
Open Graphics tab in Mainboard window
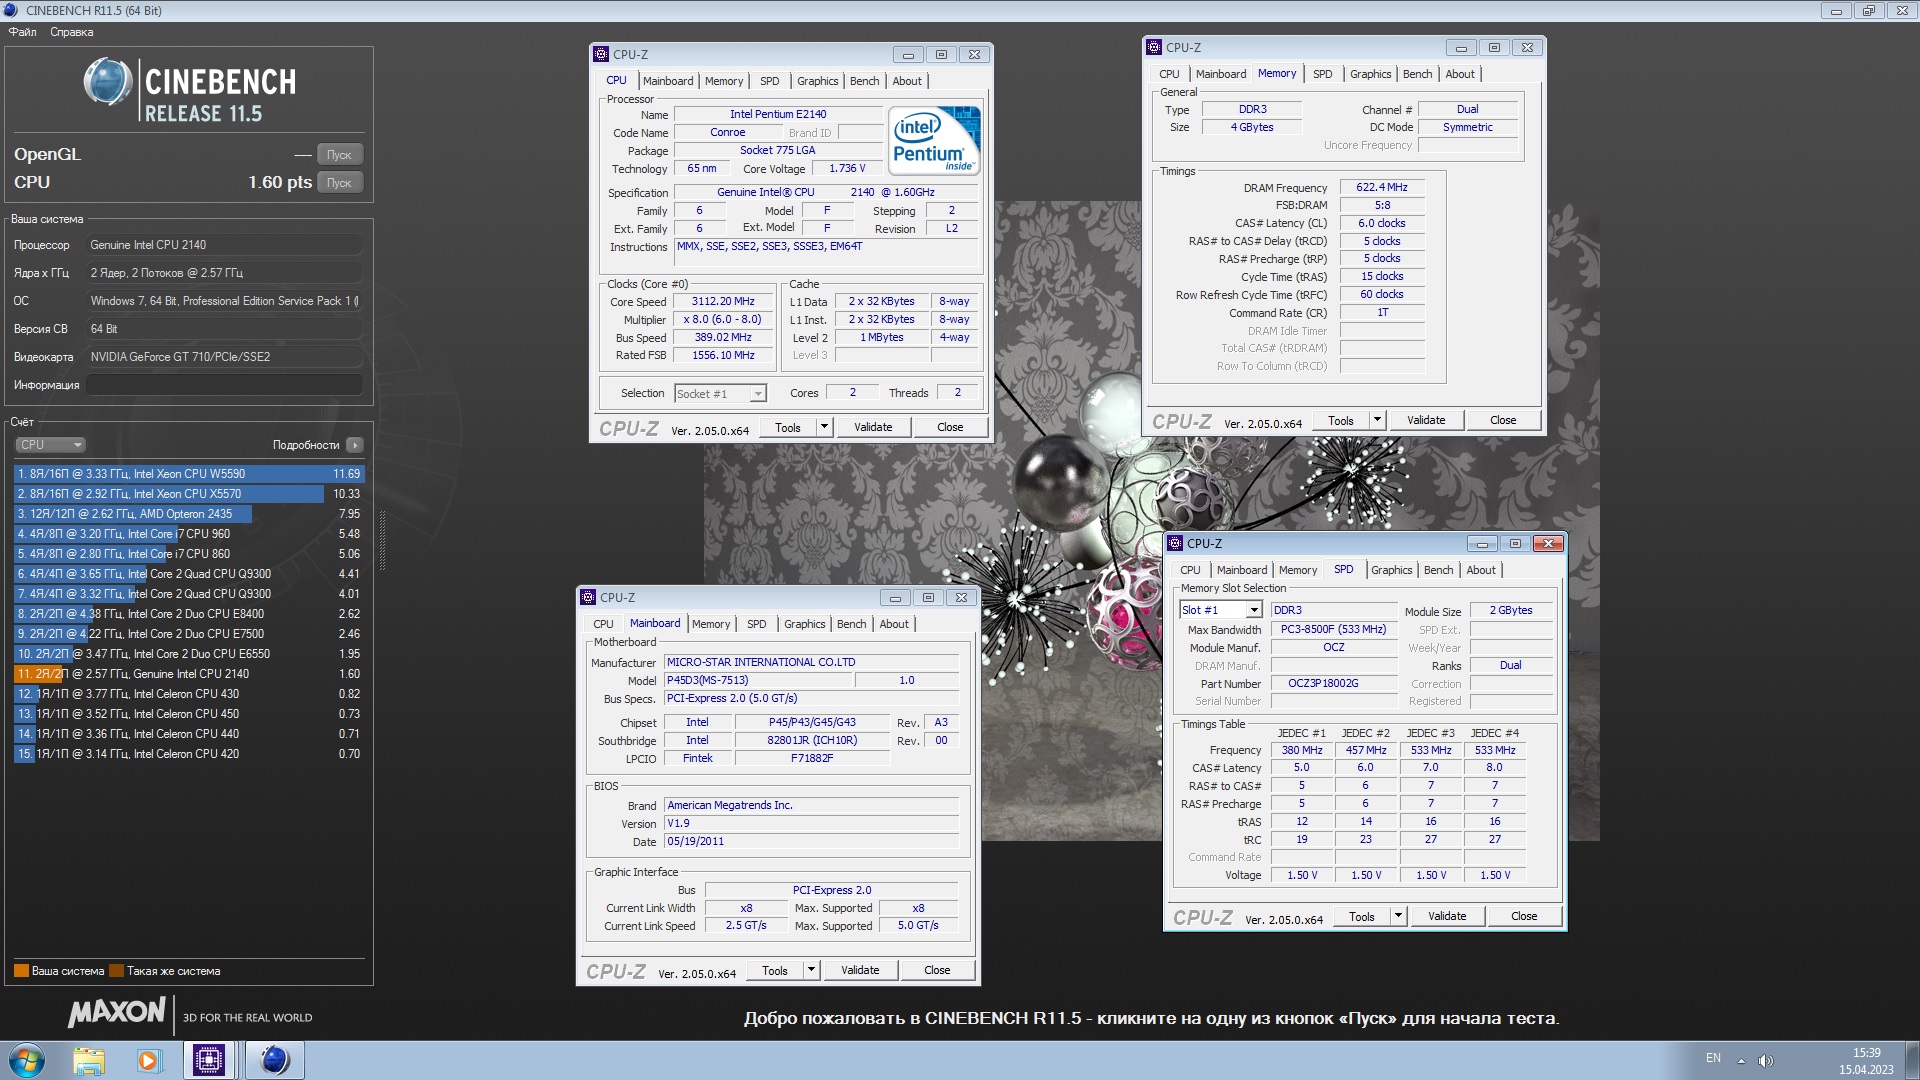(x=804, y=624)
